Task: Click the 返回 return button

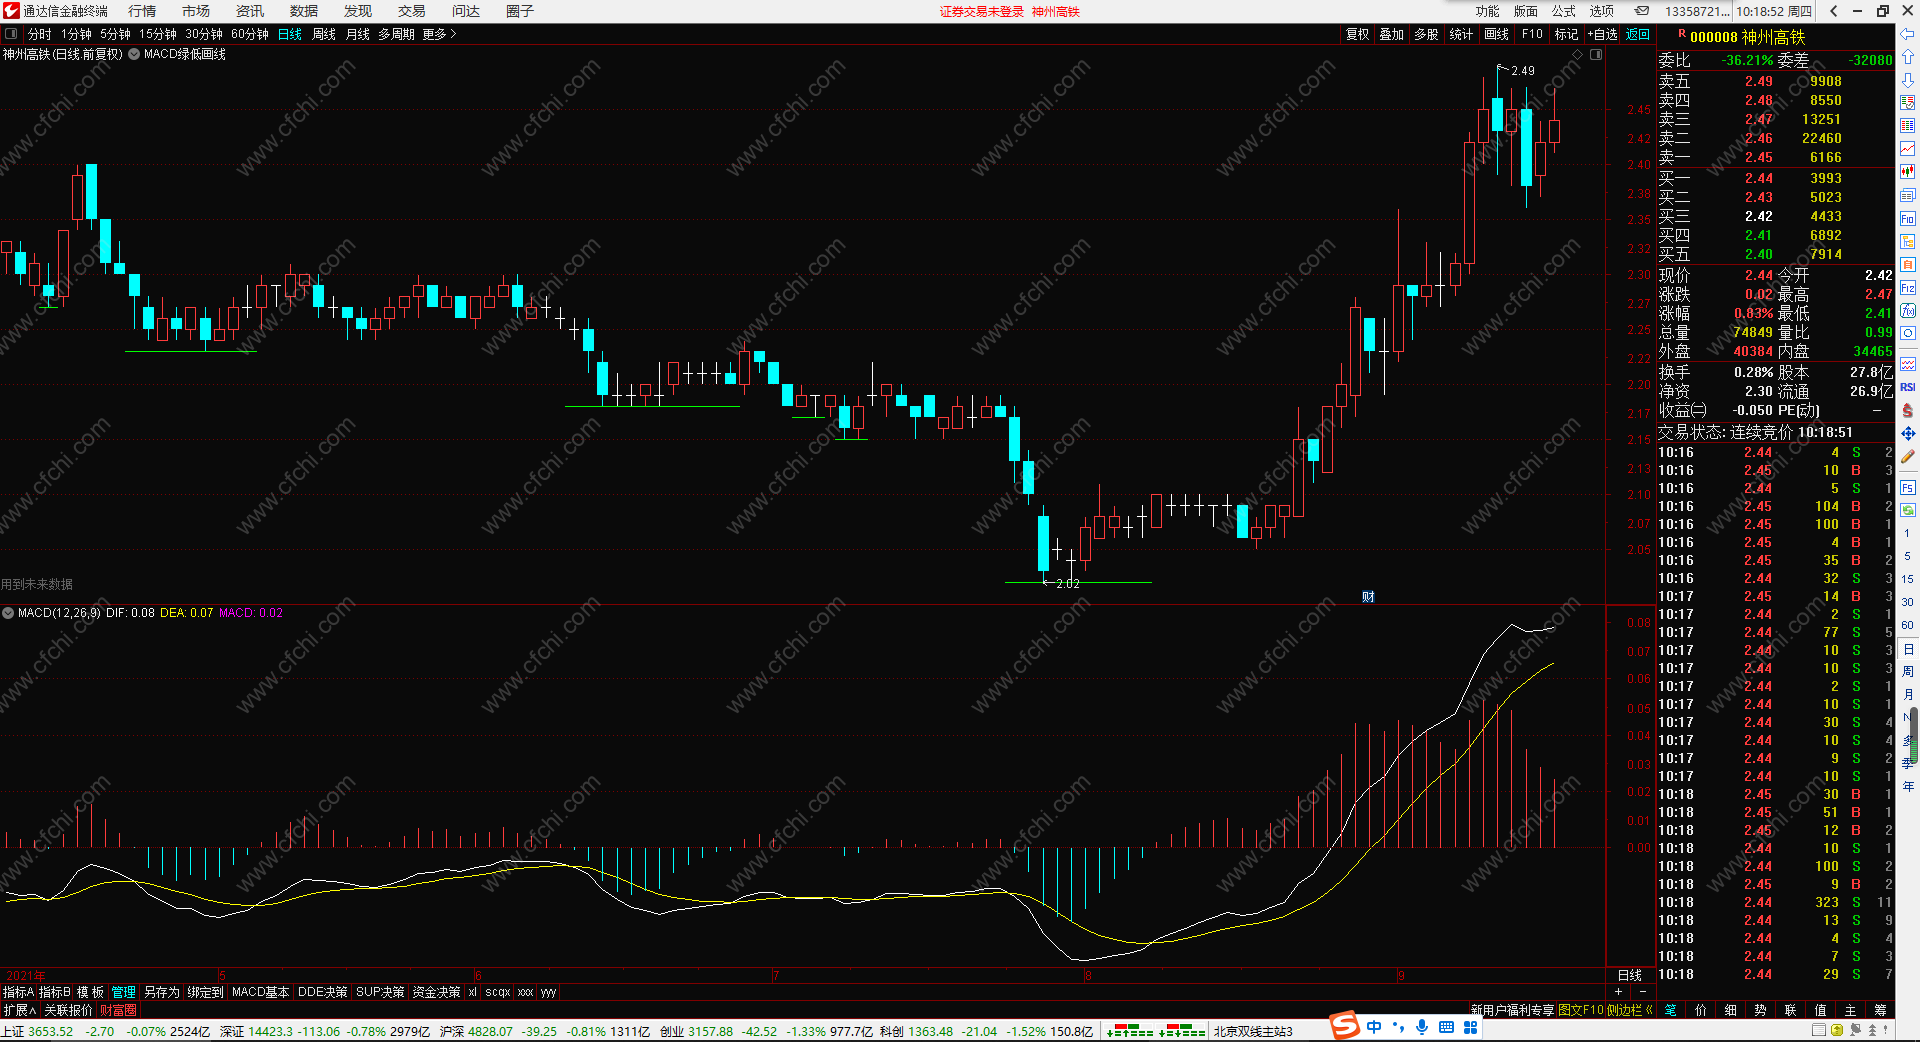Action: coord(1638,34)
